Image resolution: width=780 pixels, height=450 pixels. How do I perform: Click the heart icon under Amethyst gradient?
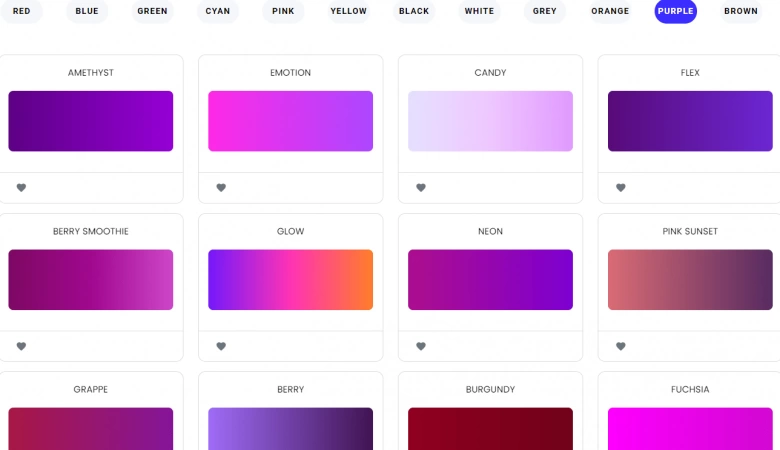21,188
